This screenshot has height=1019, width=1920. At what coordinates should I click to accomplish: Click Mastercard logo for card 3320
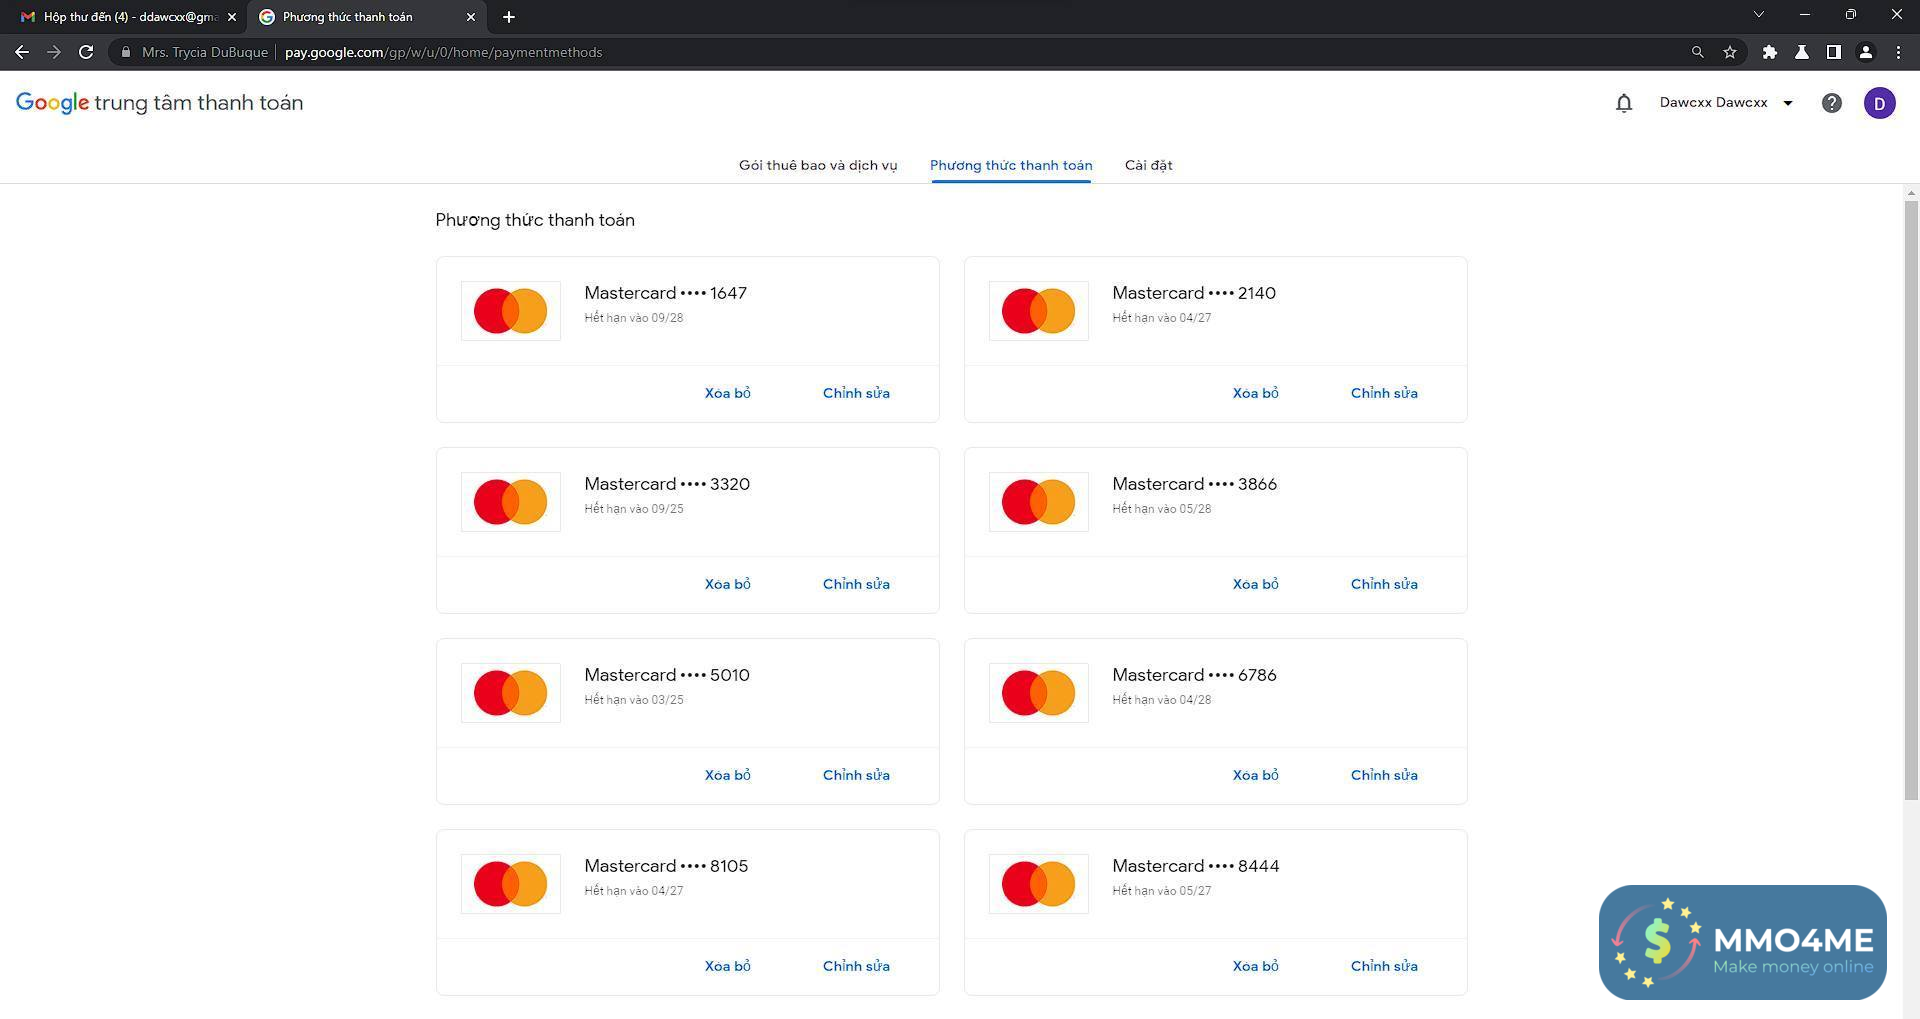point(510,502)
